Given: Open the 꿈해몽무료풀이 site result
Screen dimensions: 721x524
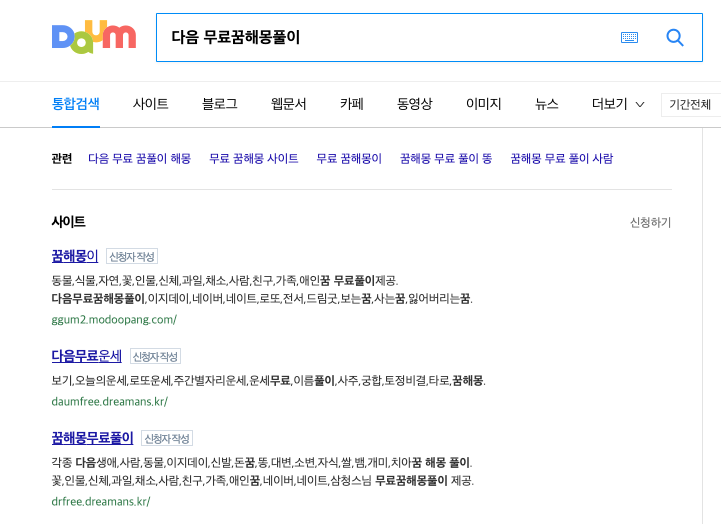Looking at the screenshot, I should click(x=92, y=438).
